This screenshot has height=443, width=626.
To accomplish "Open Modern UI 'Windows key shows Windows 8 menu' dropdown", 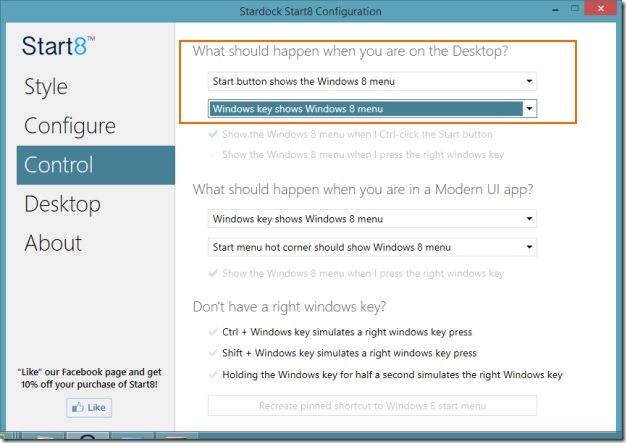I will [x=372, y=219].
